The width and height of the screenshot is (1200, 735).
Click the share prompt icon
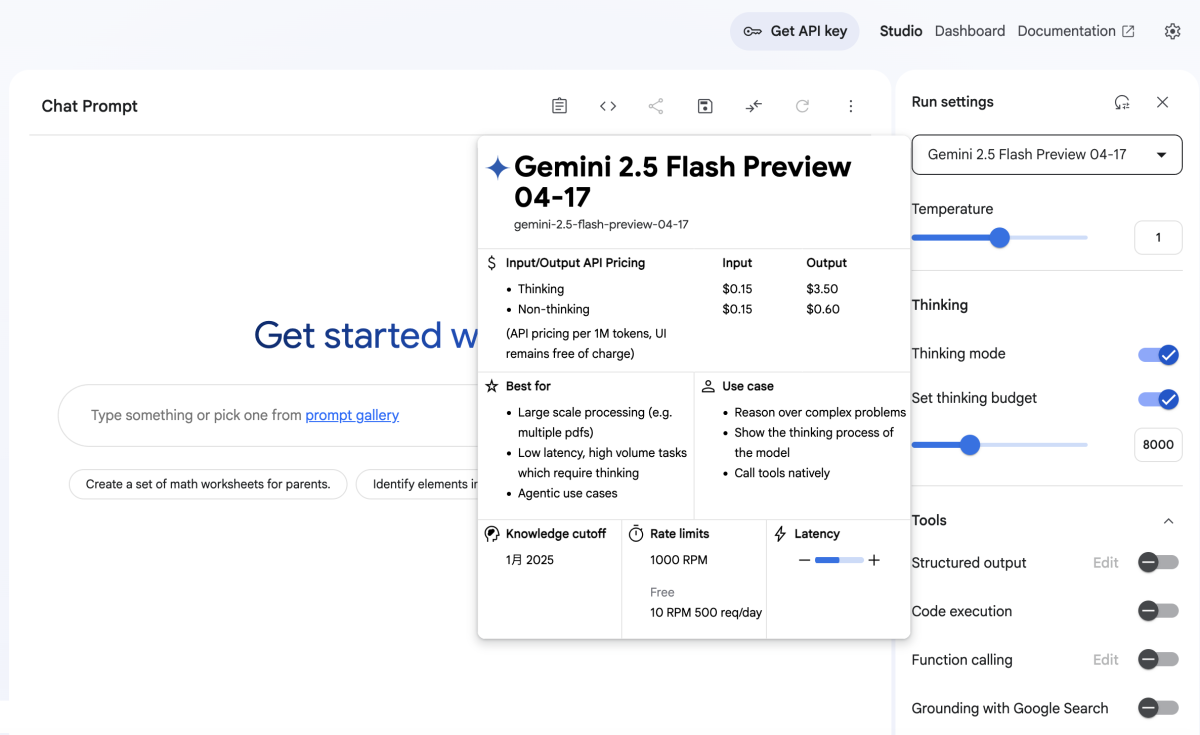tap(656, 106)
